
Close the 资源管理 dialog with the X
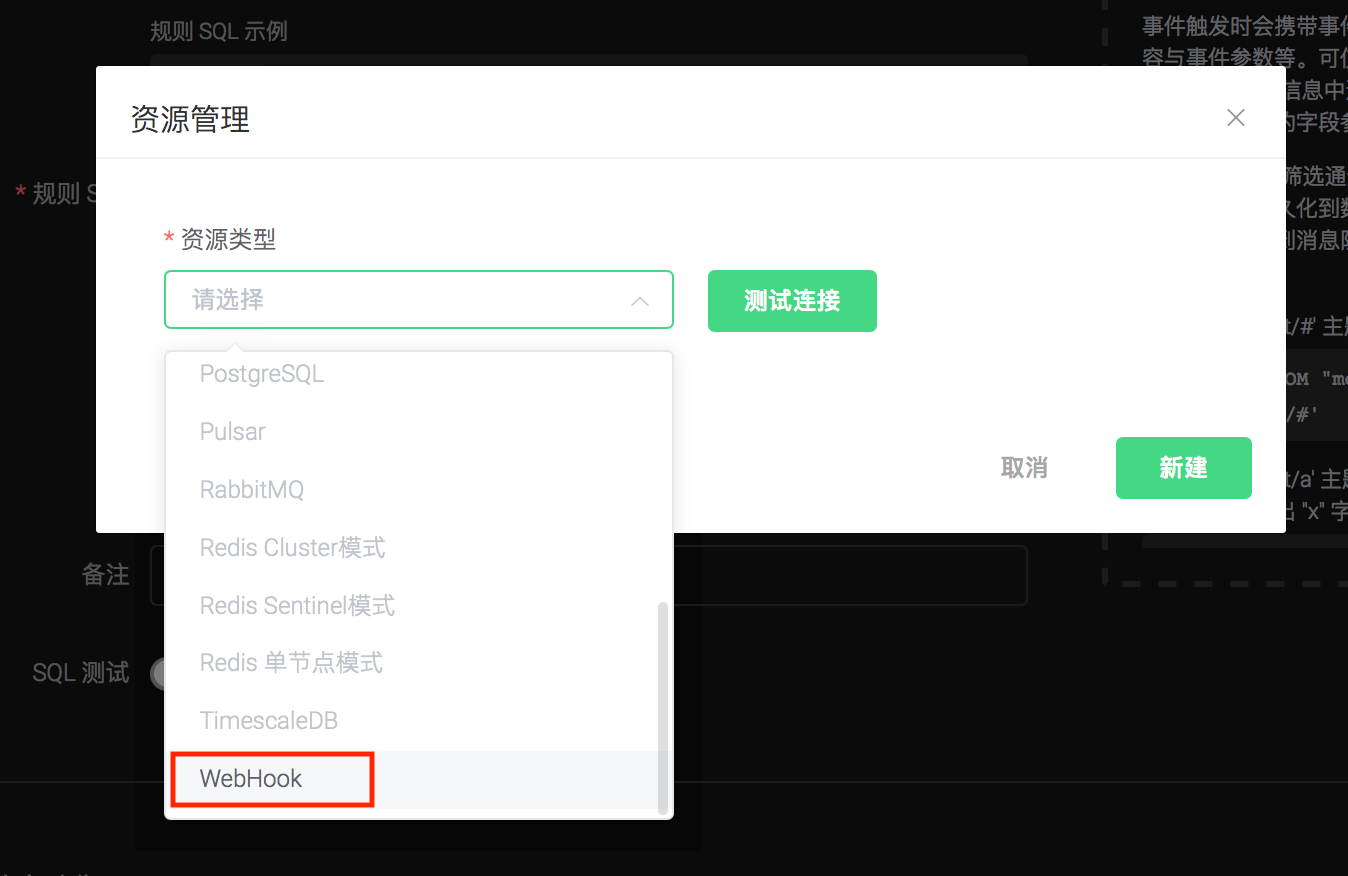click(x=1235, y=117)
